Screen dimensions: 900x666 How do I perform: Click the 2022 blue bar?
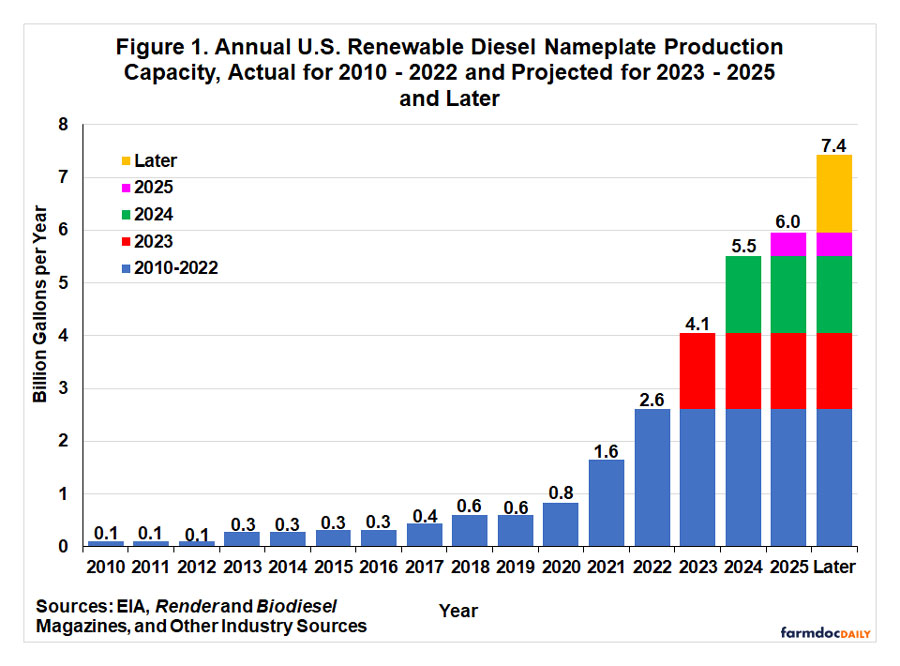652,477
